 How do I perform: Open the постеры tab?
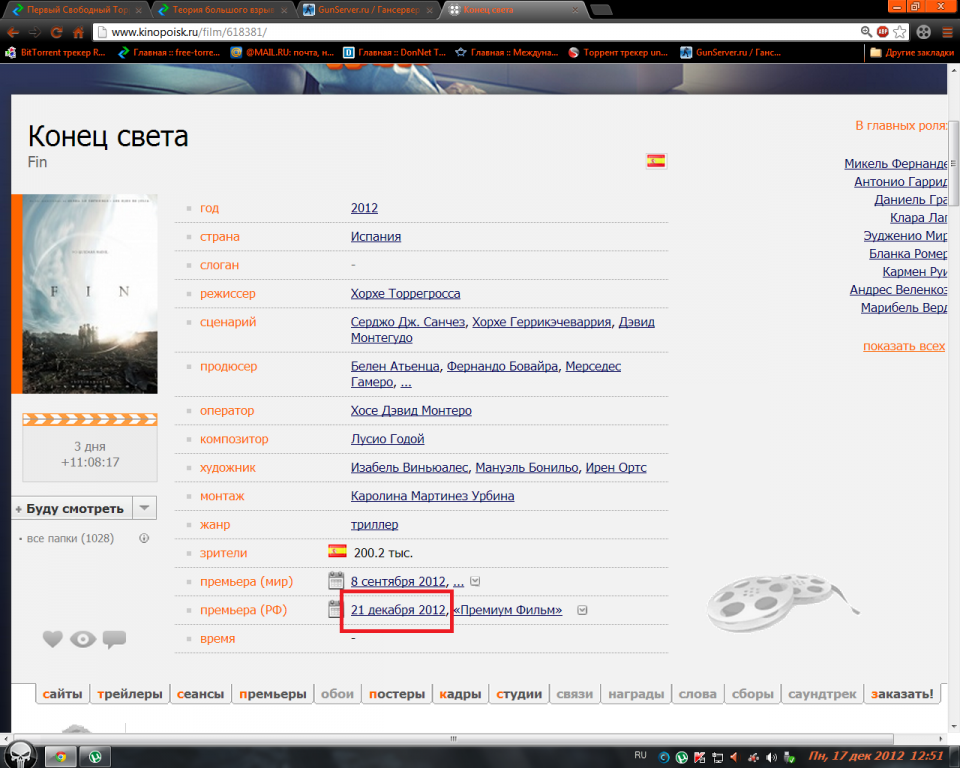pyautogui.click(x=397, y=694)
